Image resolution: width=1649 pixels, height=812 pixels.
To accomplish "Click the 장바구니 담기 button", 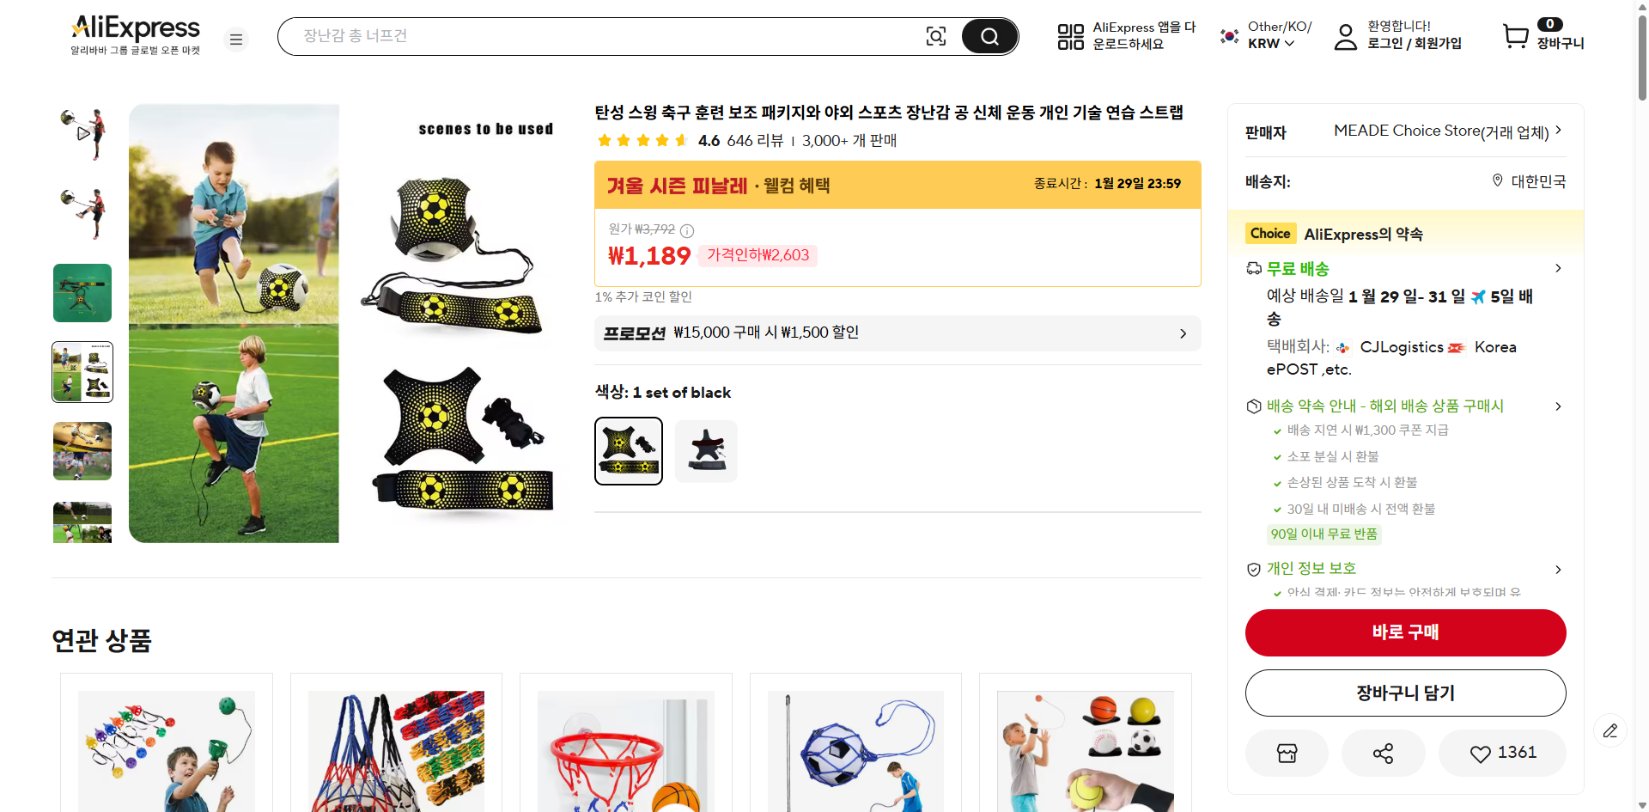I will [x=1405, y=693].
